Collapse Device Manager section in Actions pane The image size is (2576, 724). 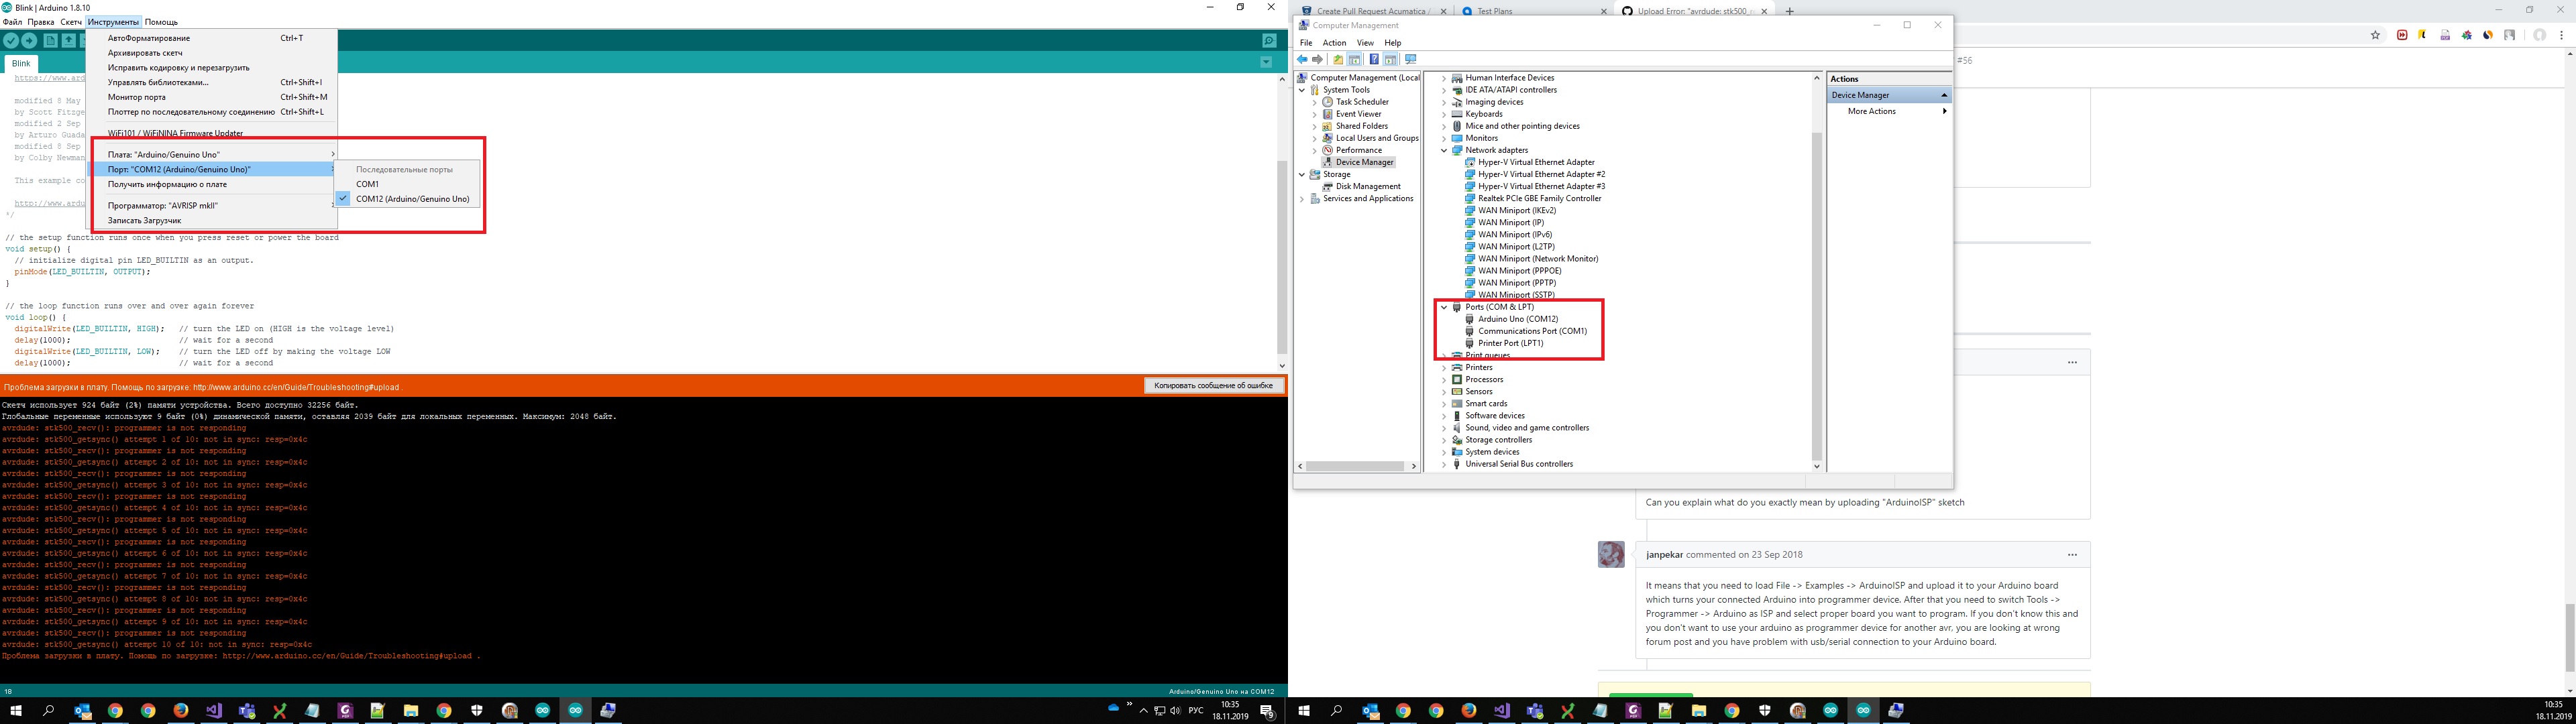point(1944,95)
